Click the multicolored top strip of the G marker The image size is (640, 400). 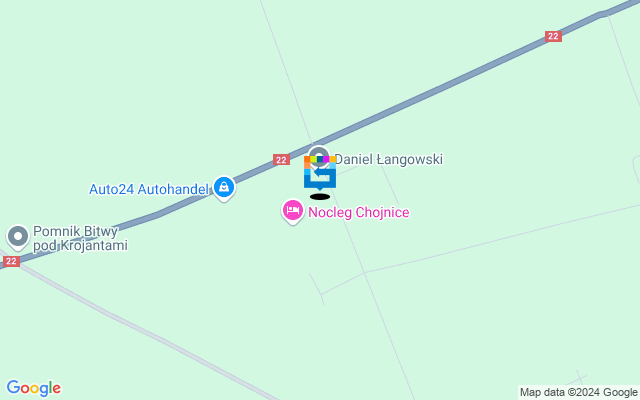(320, 159)
